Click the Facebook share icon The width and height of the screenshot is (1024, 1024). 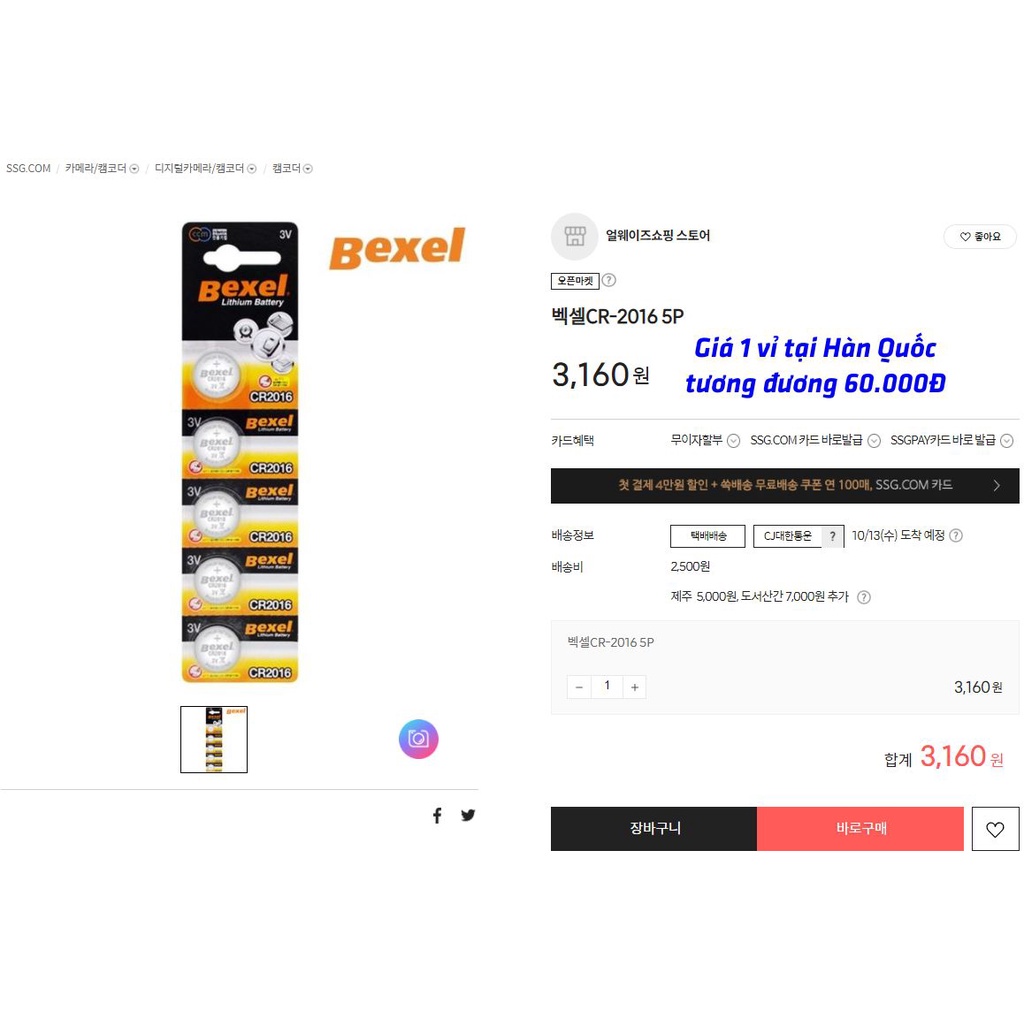click(x=437, y=815)
